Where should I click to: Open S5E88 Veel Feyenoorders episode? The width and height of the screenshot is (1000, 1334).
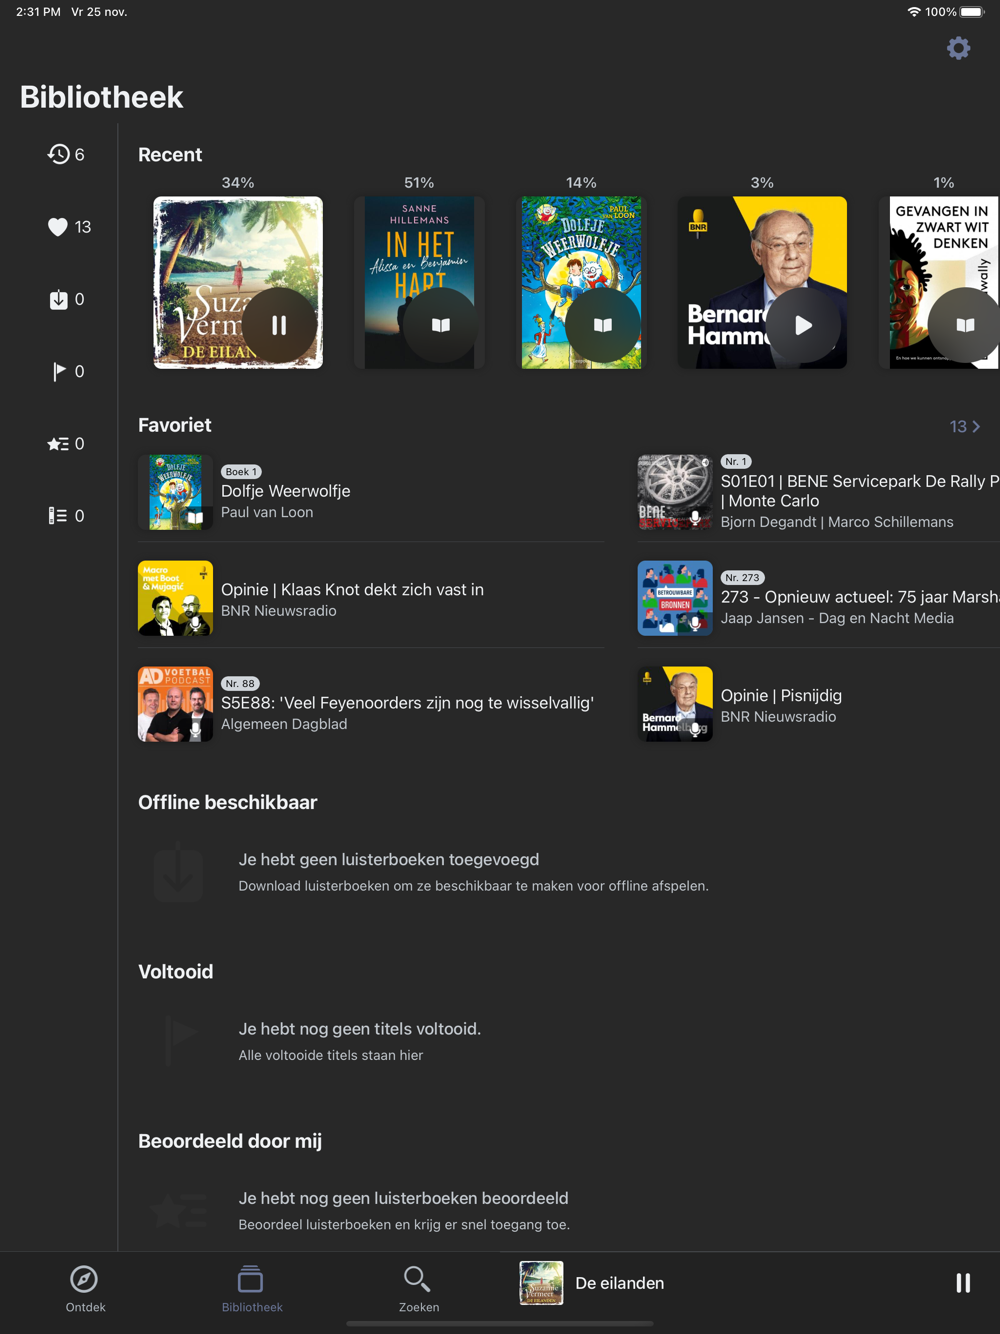click(x=407, y=703)
